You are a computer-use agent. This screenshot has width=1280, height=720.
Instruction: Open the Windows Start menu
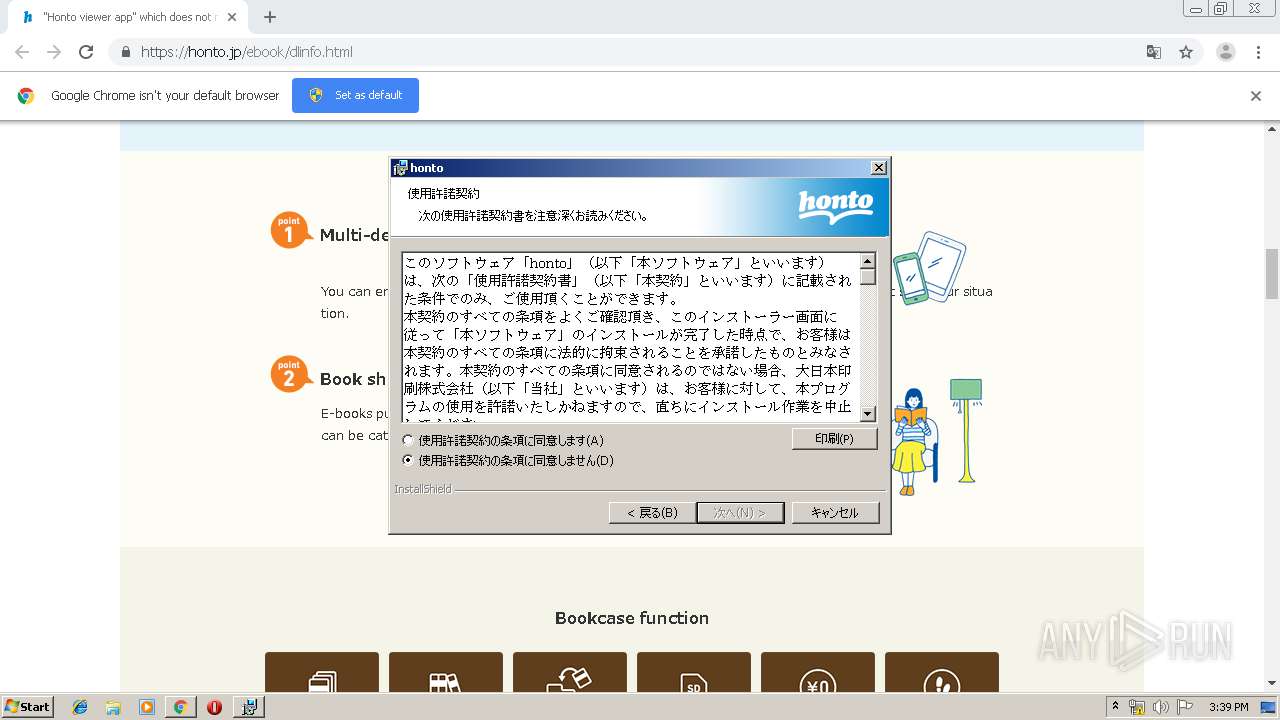coord(27,706)
